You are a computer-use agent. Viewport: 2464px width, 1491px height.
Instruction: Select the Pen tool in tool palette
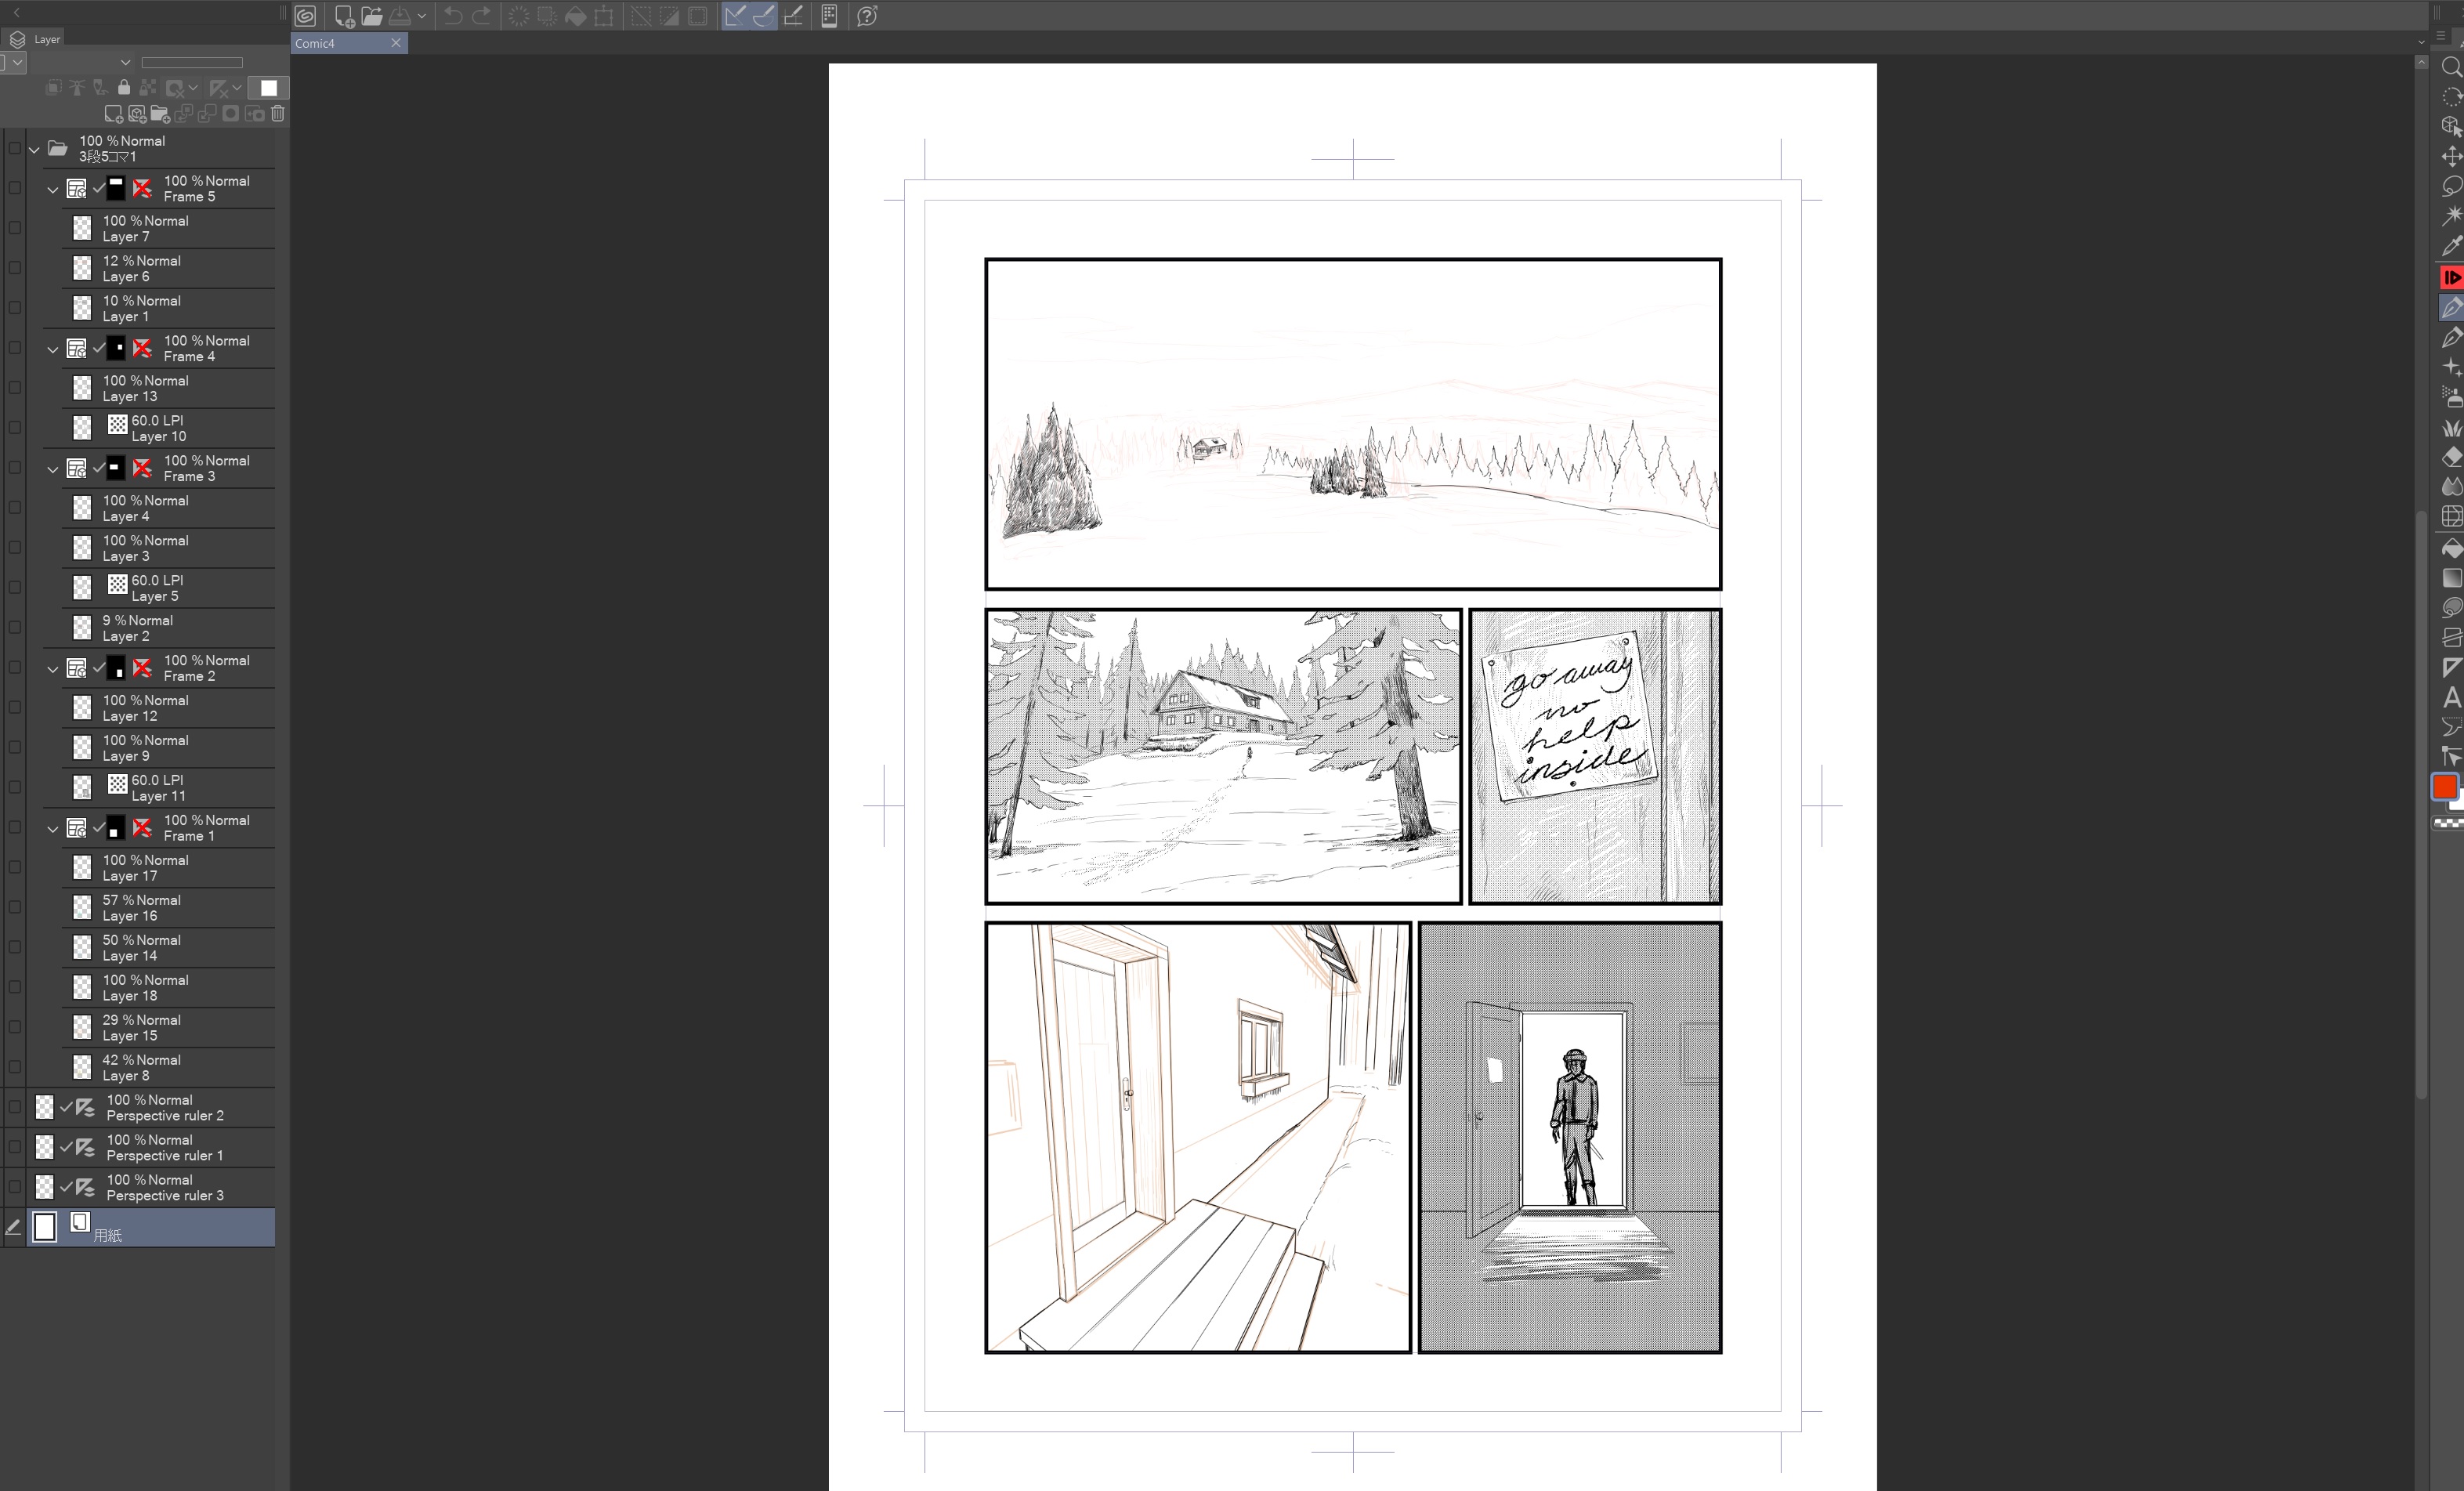click(2451, 308)
